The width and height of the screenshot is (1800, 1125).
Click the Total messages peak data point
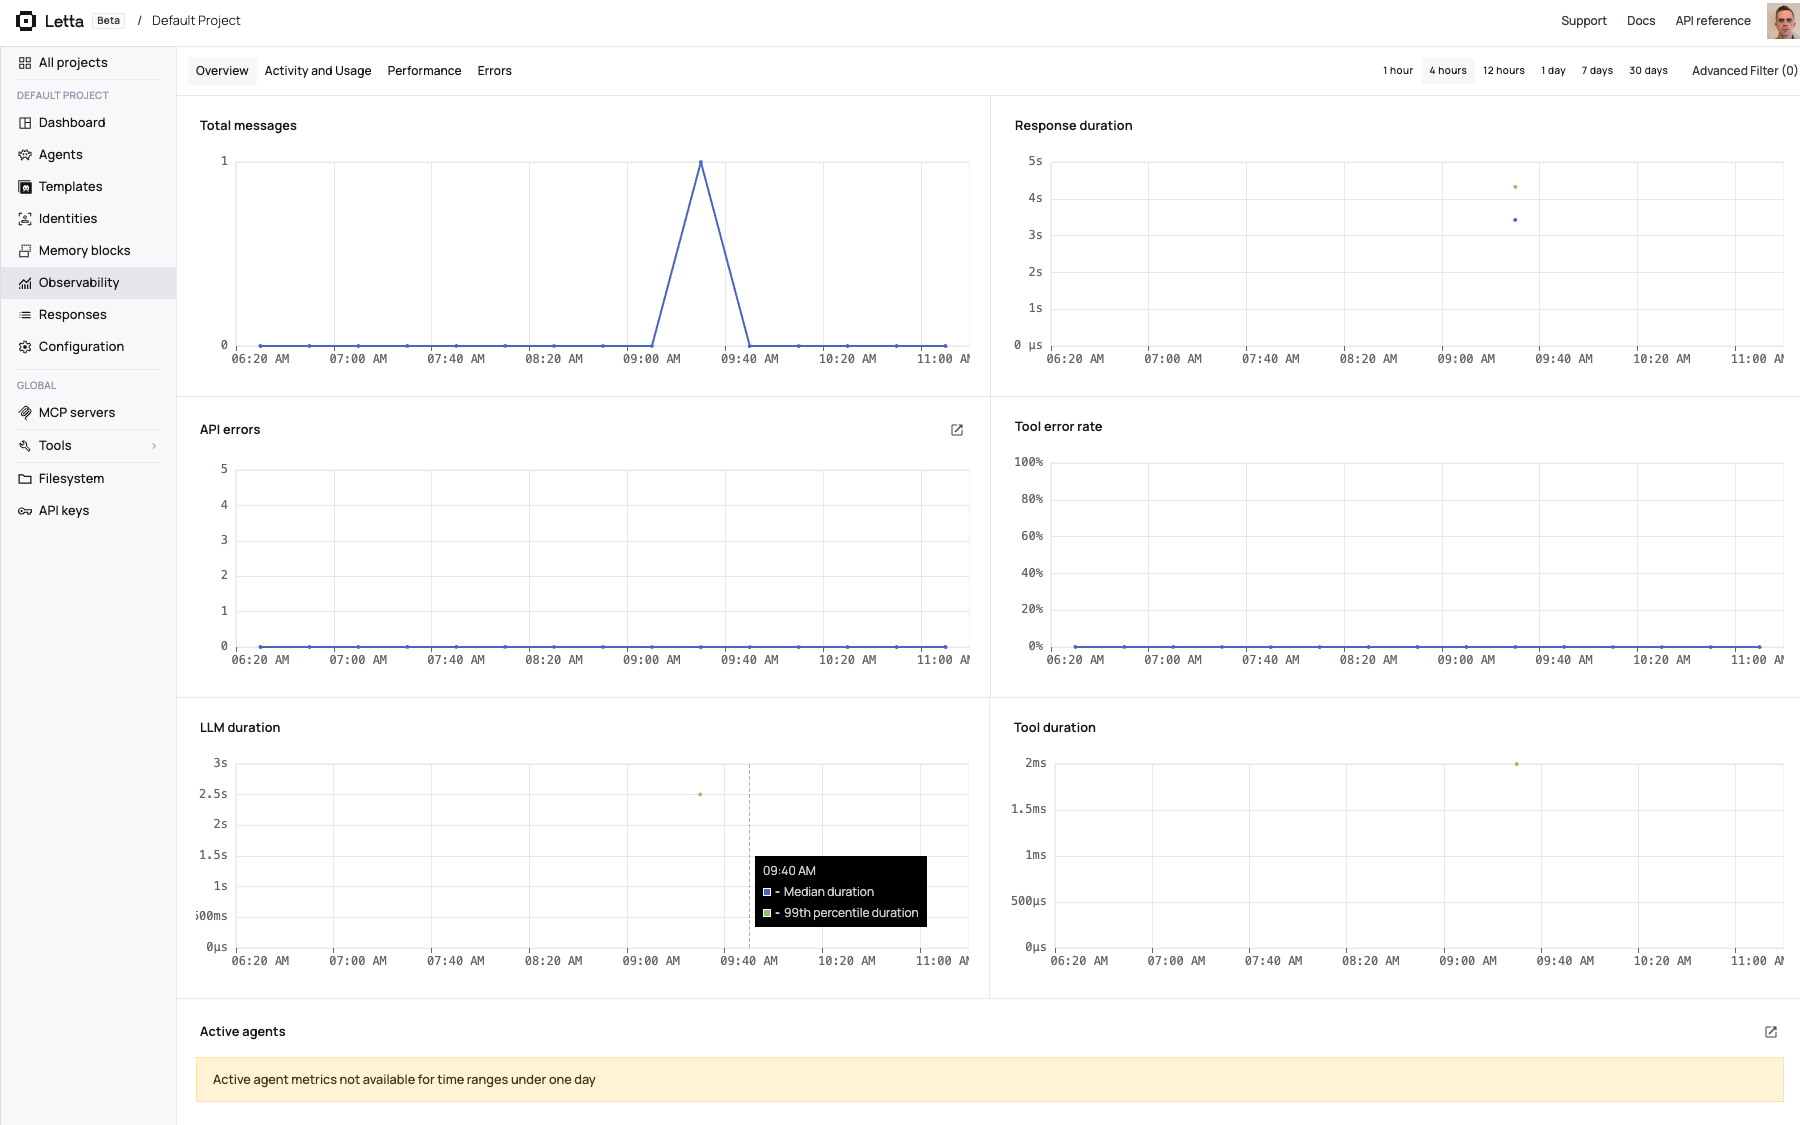[701, 162]
